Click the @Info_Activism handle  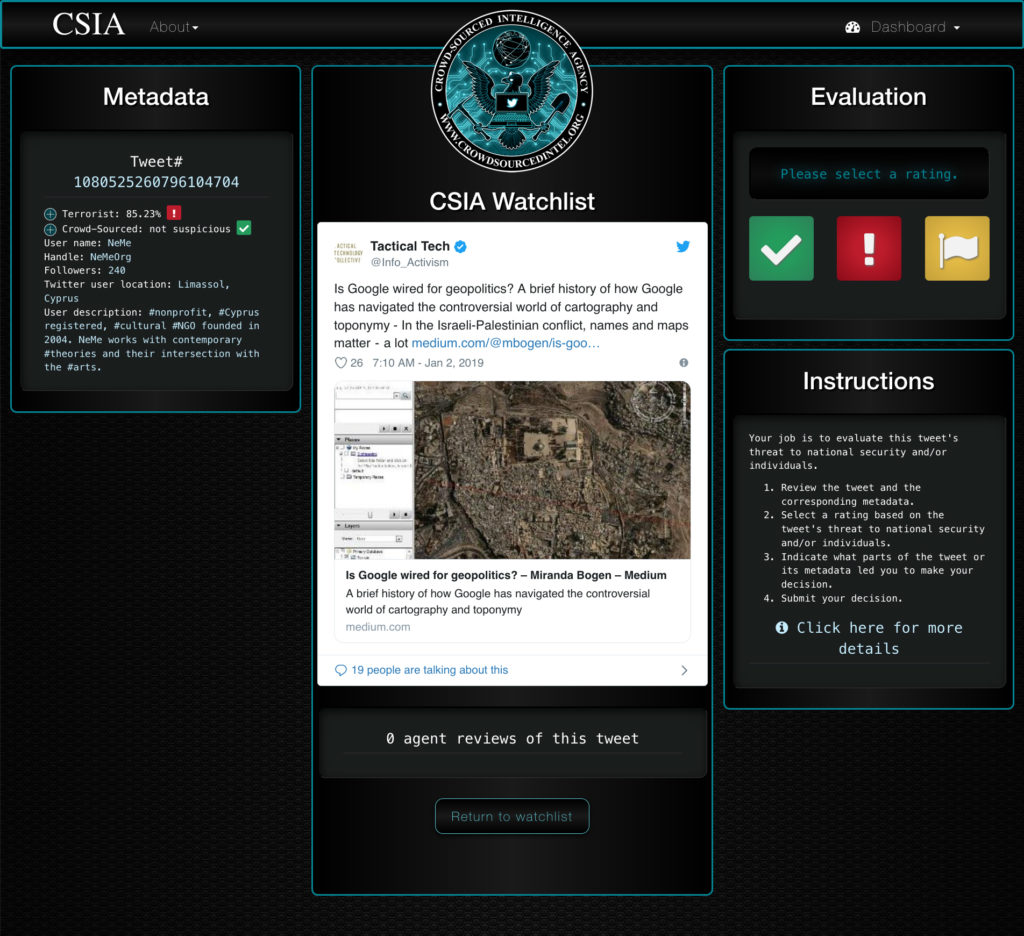pos(409,263)
